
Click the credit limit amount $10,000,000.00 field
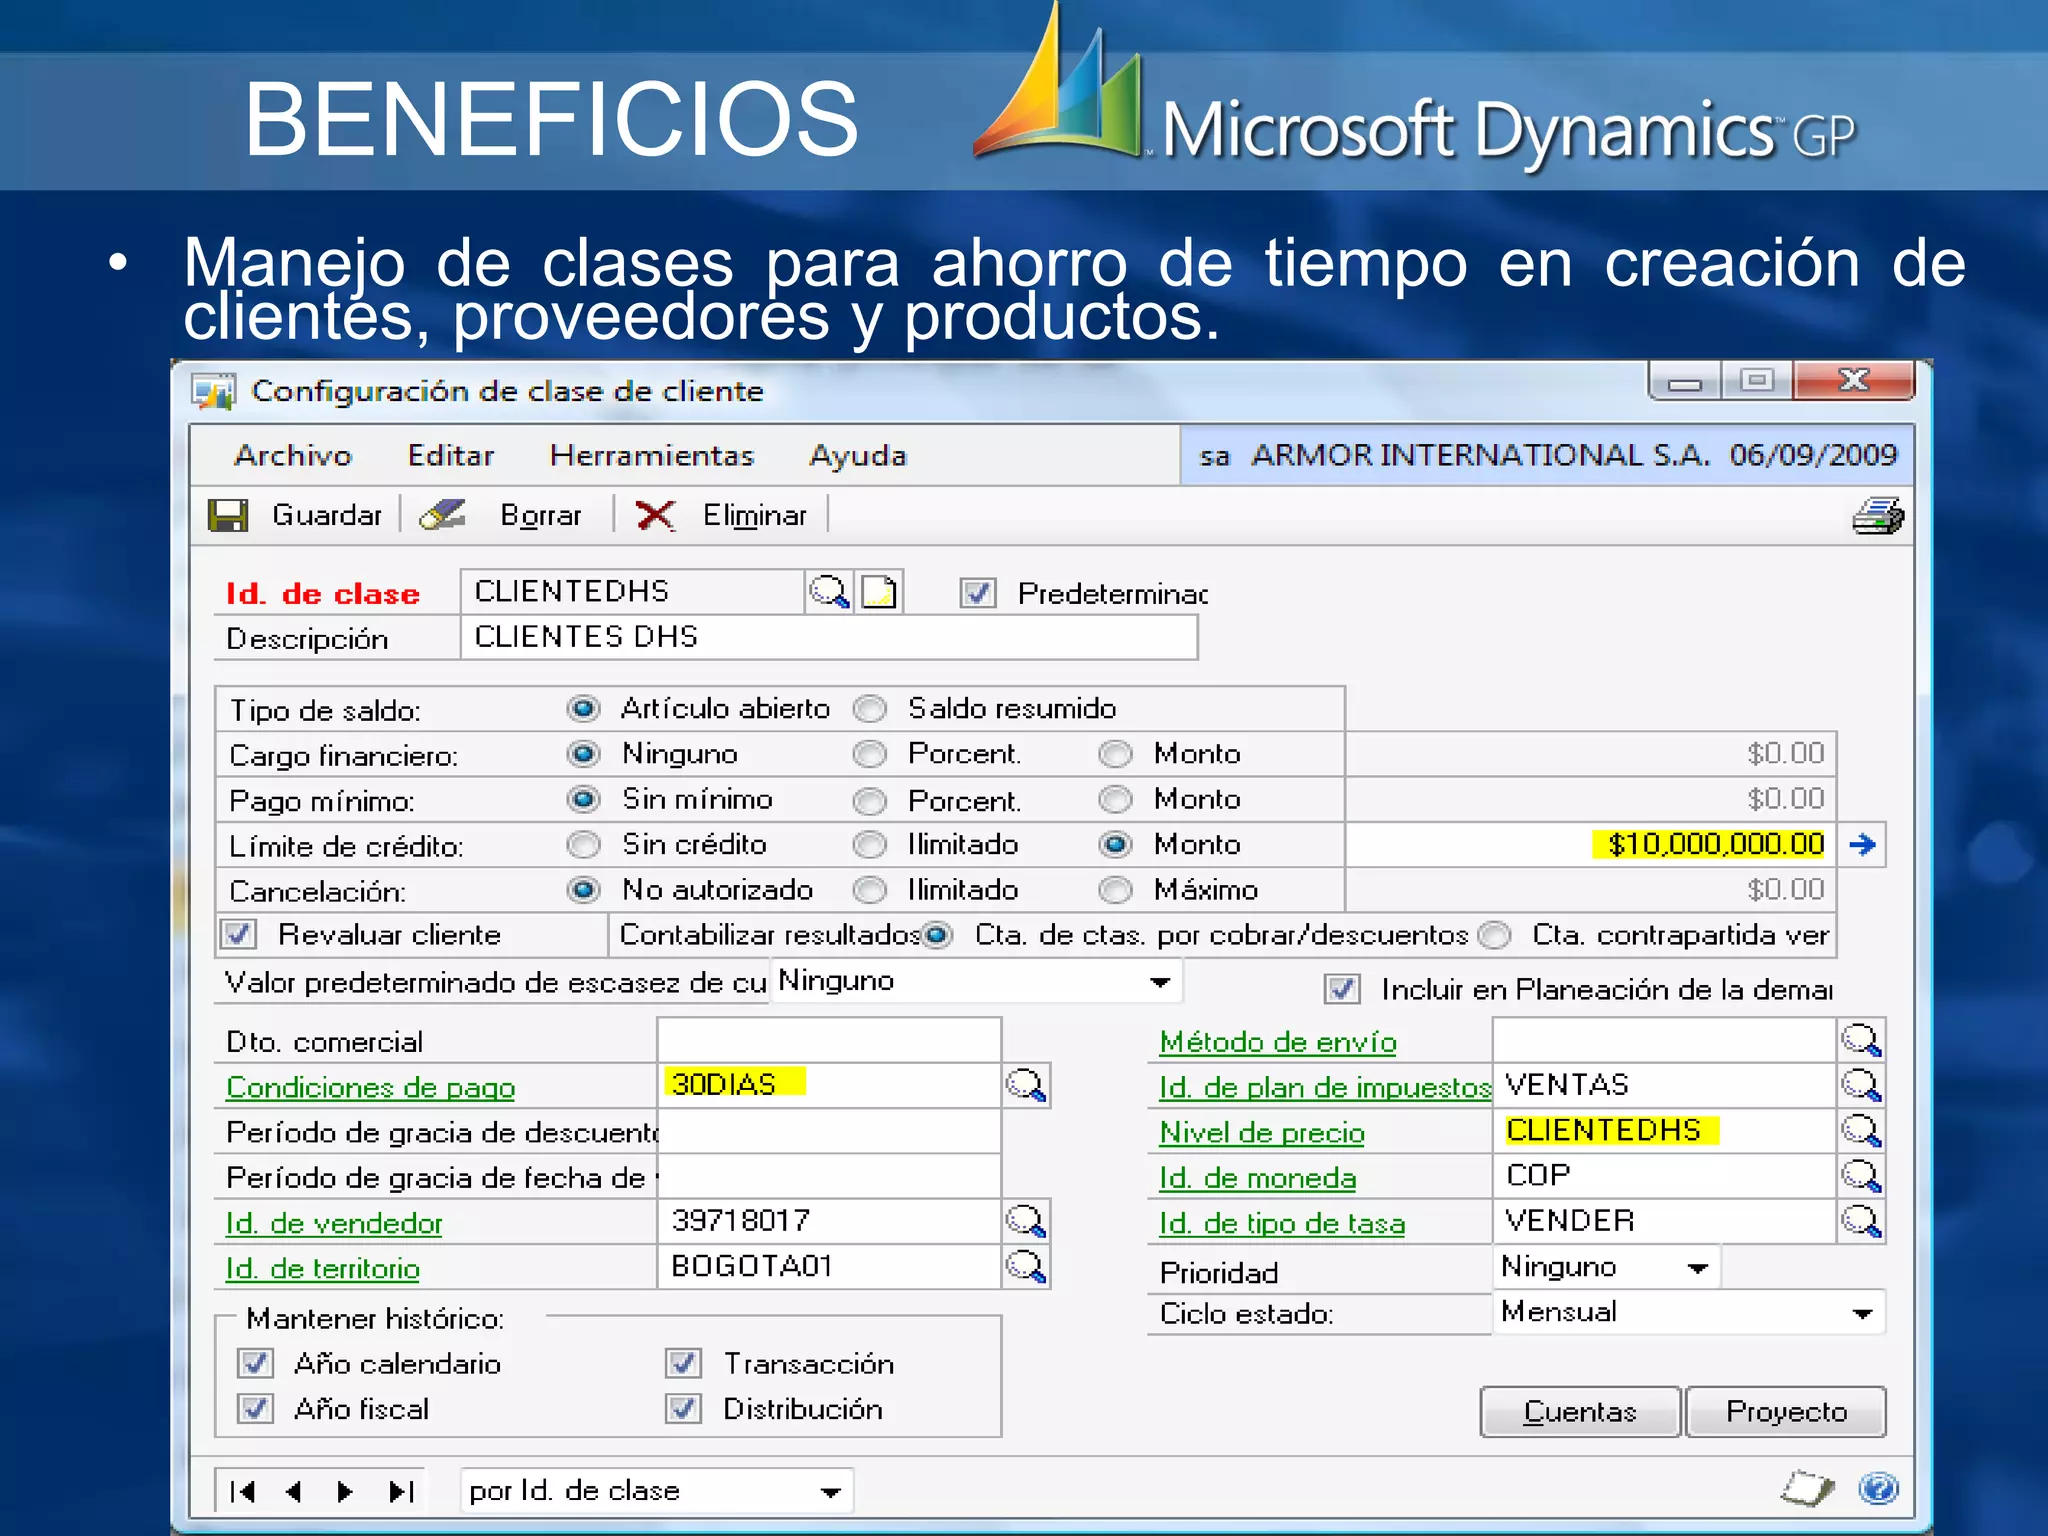1591,845
